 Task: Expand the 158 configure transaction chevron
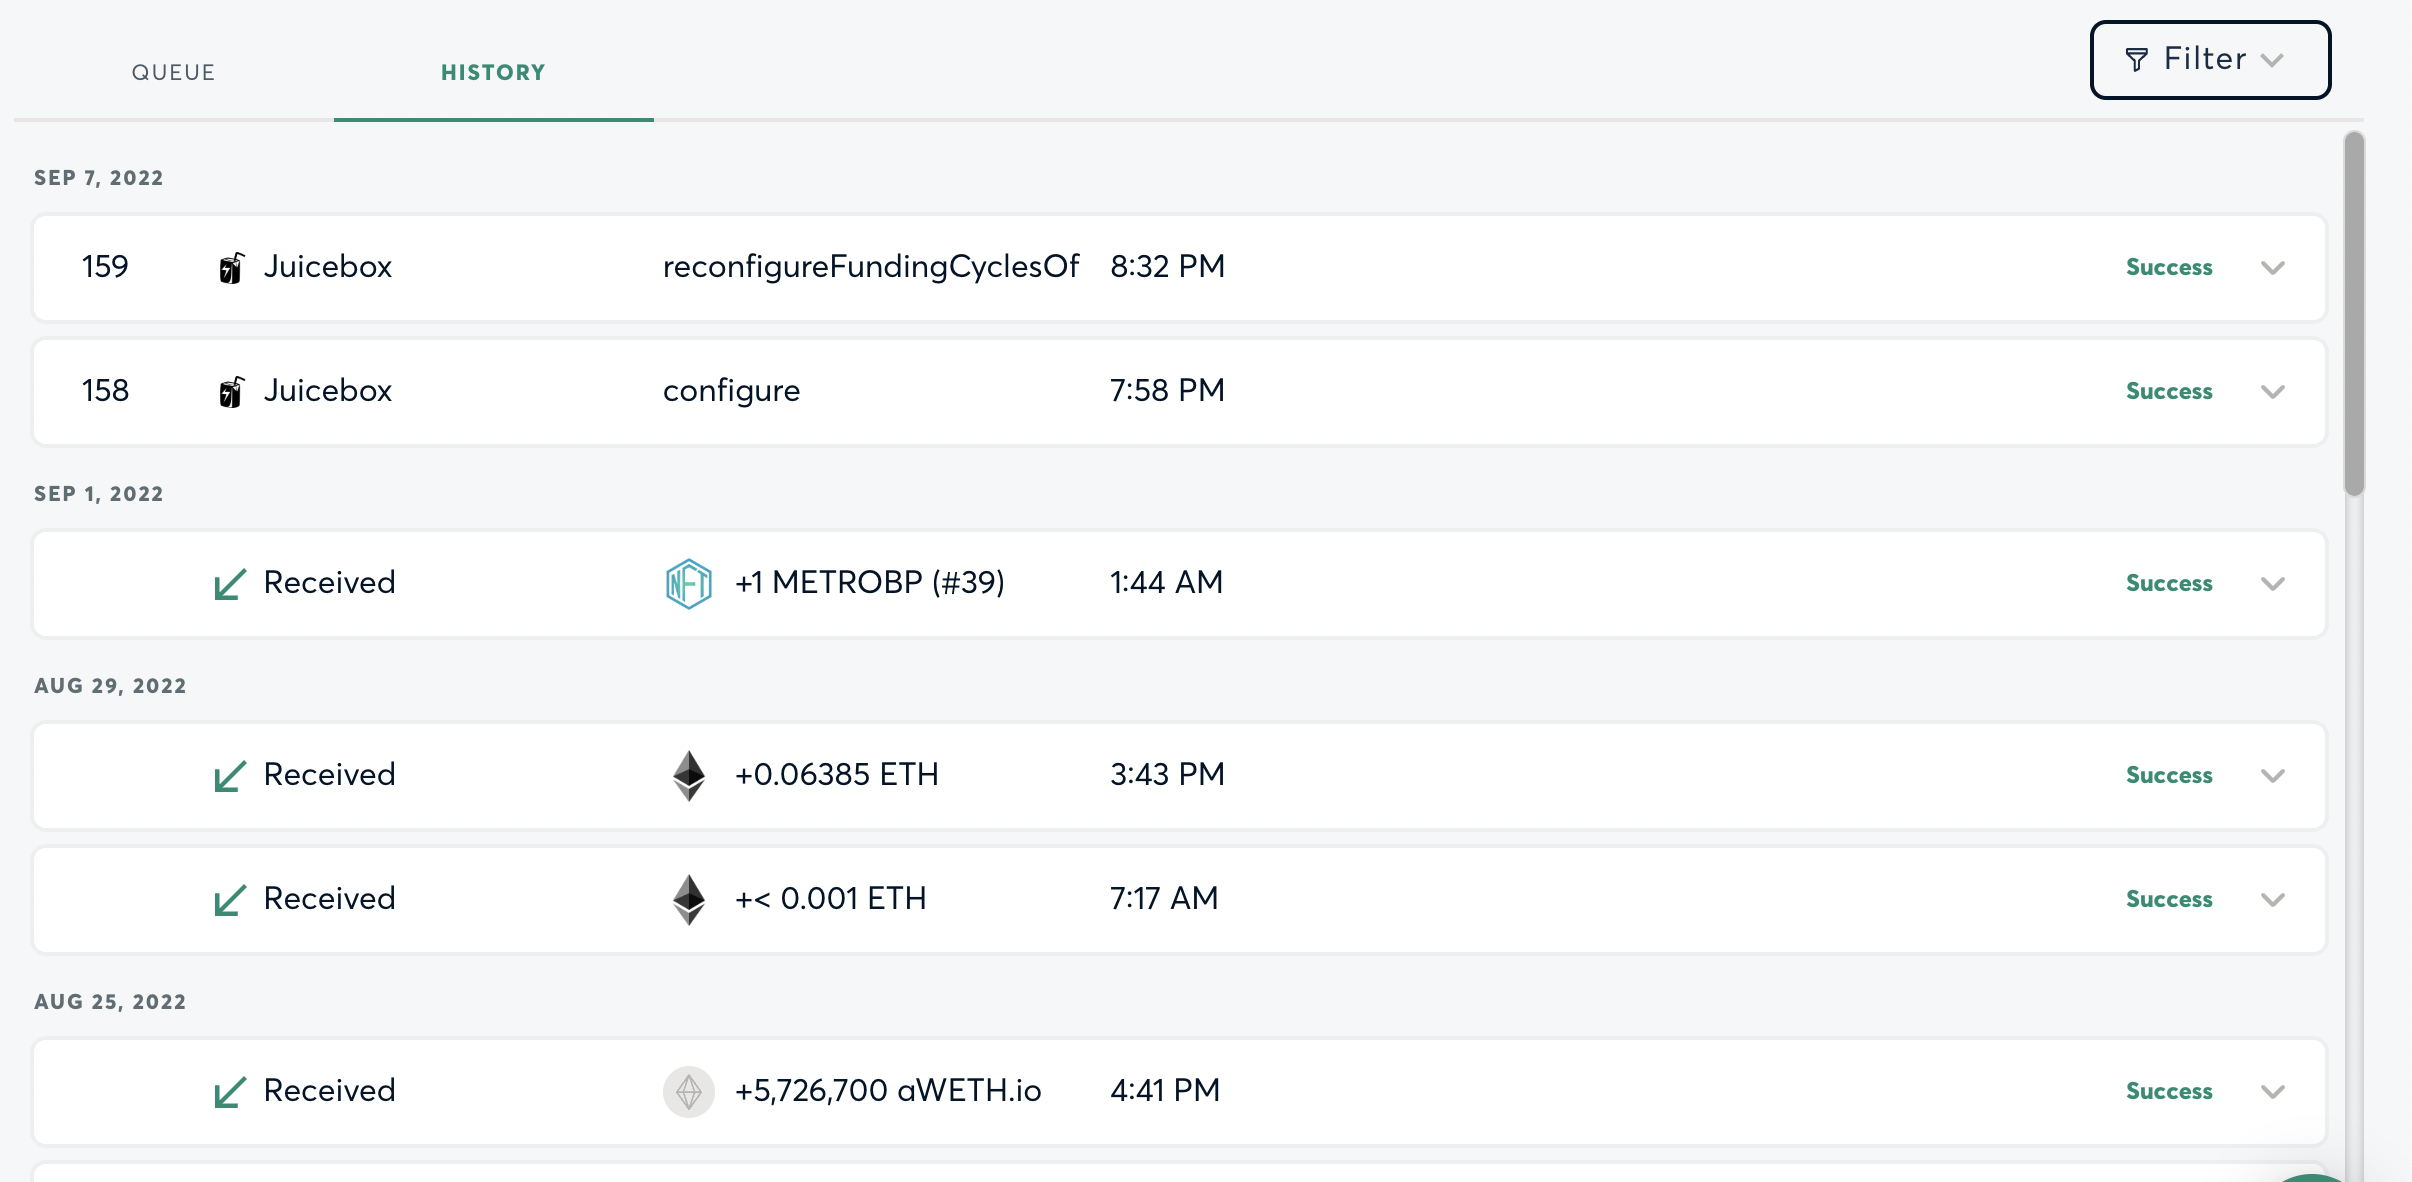click(x=2272, y=392)
